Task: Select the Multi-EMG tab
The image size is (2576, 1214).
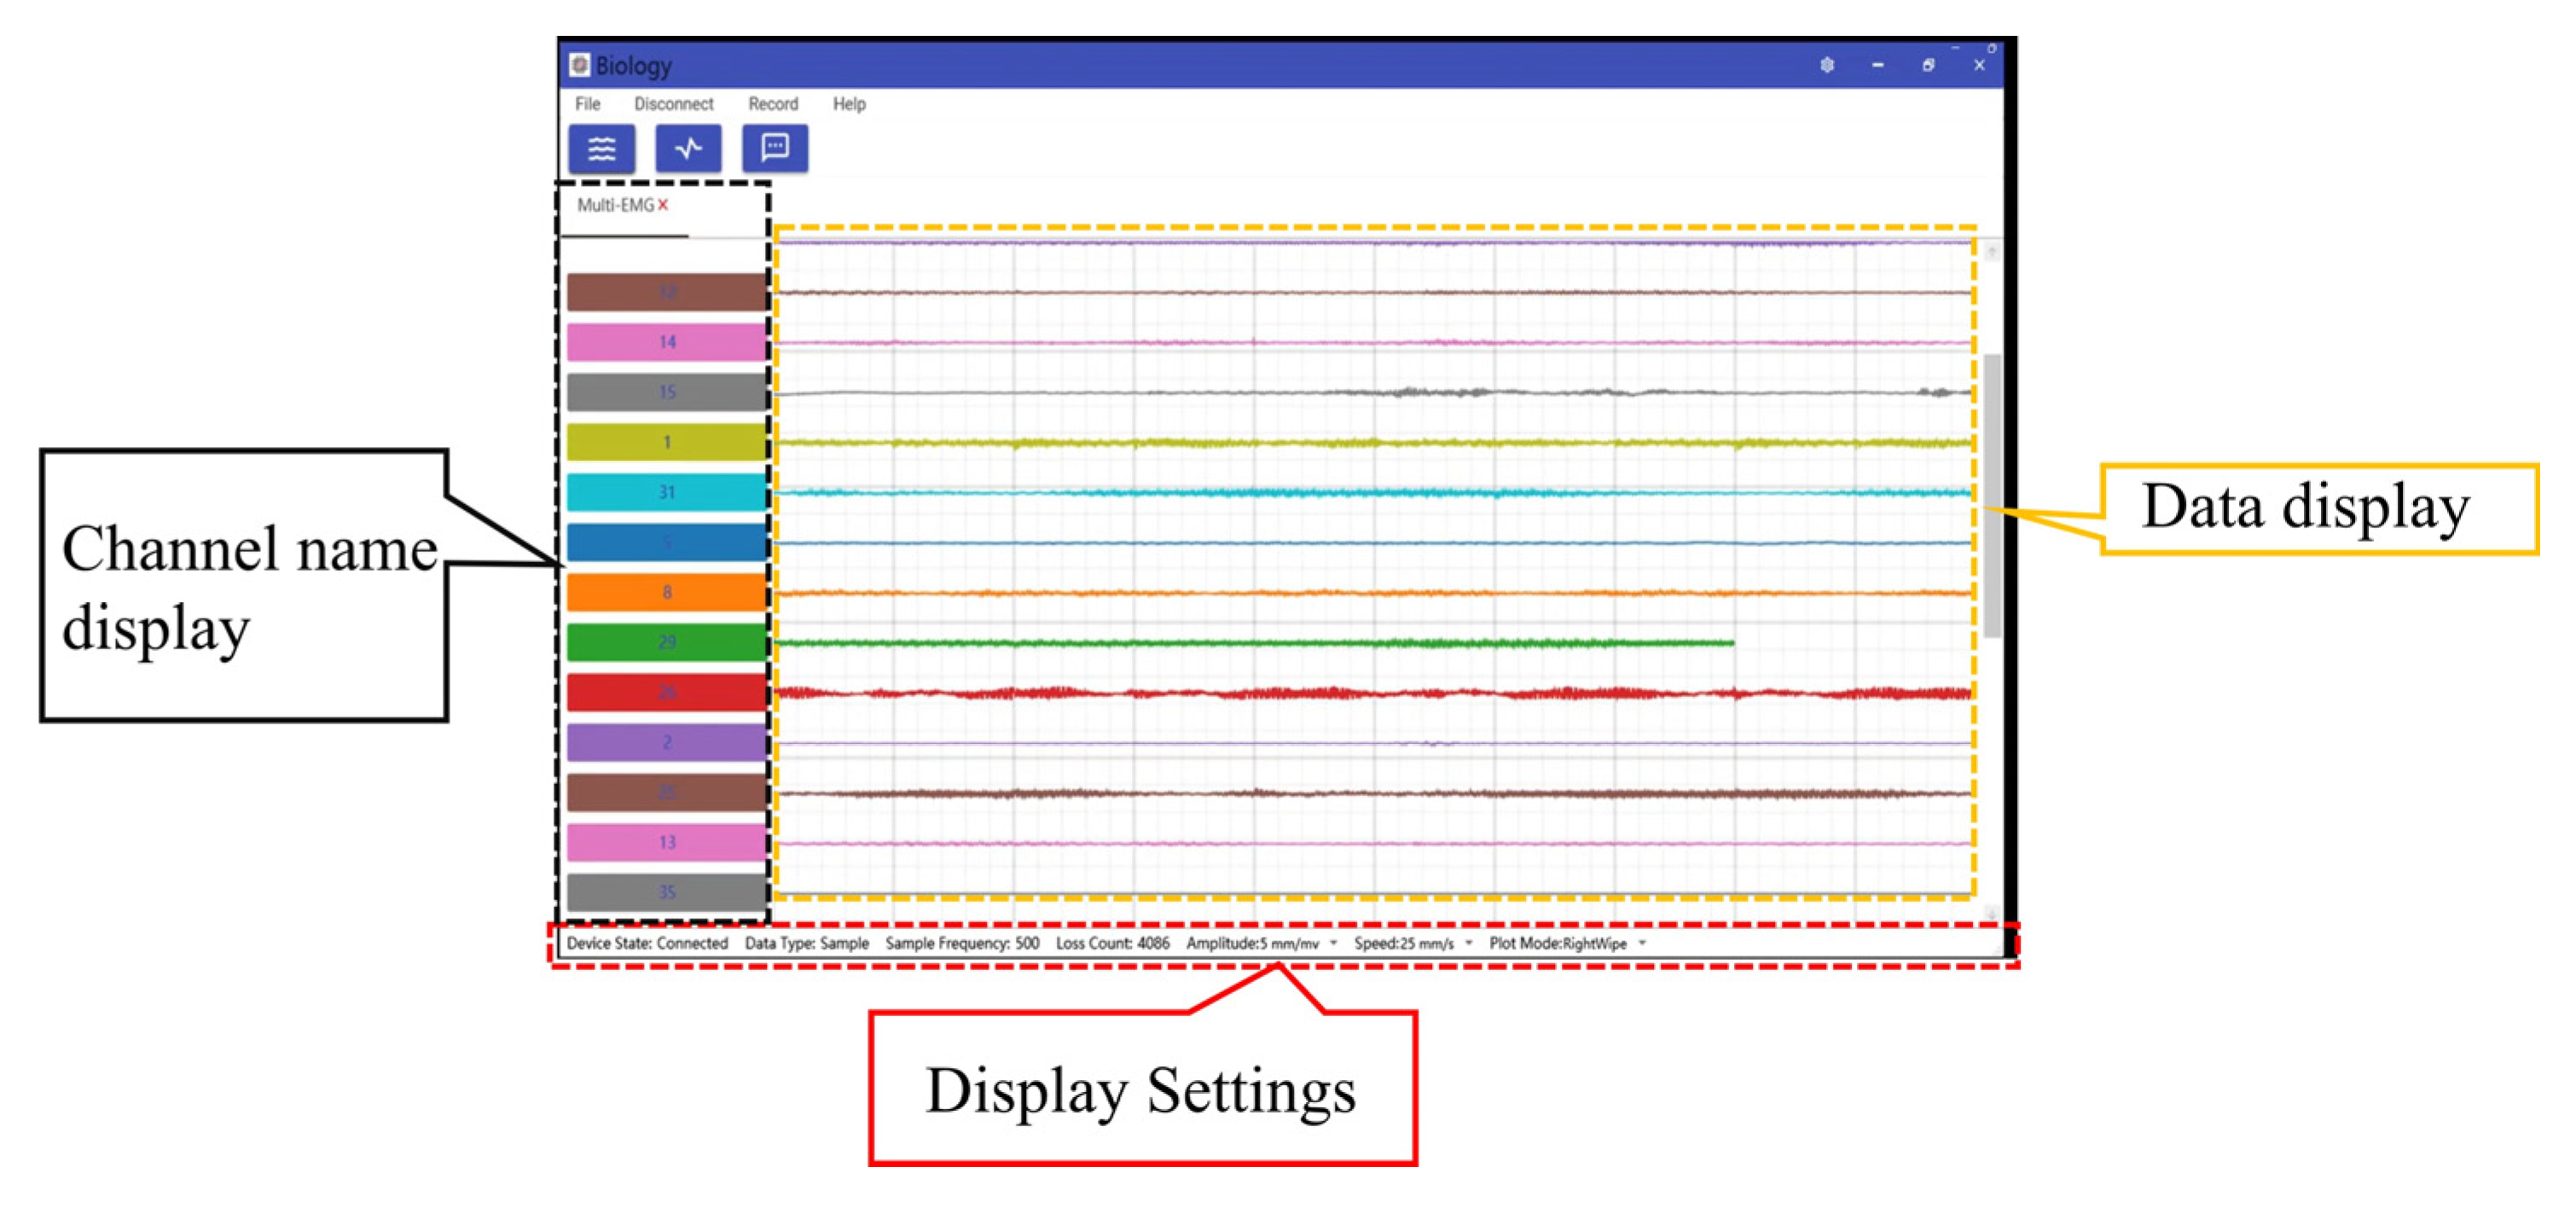Action: pyautogui.click(x=615, y=205)
